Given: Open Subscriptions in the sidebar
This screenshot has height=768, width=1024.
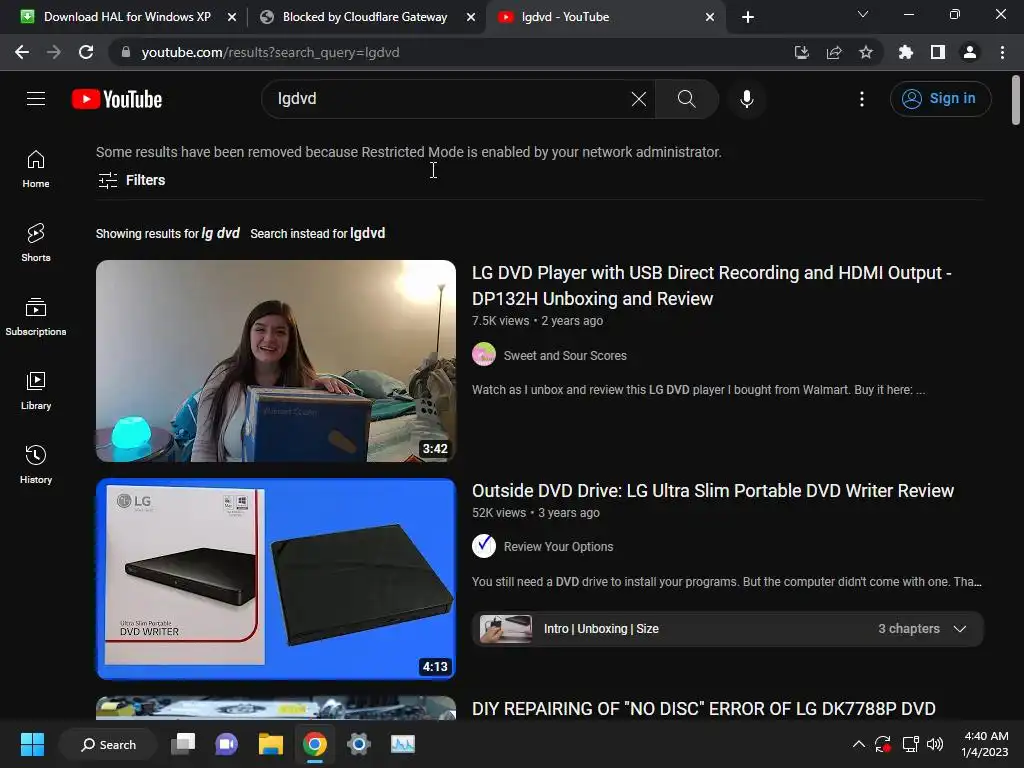Looking at the screenshot, I should point(36,317).
